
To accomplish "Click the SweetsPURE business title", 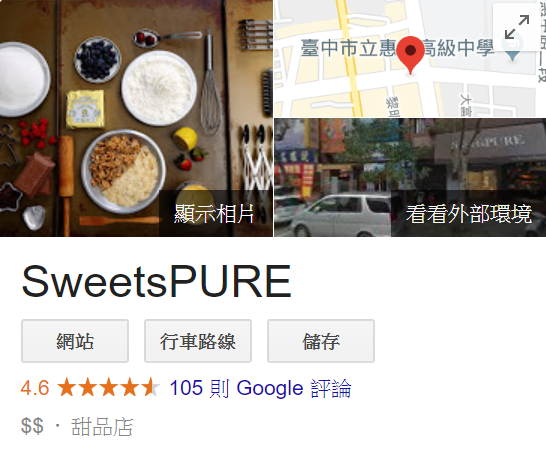I will tap(156, 281).
